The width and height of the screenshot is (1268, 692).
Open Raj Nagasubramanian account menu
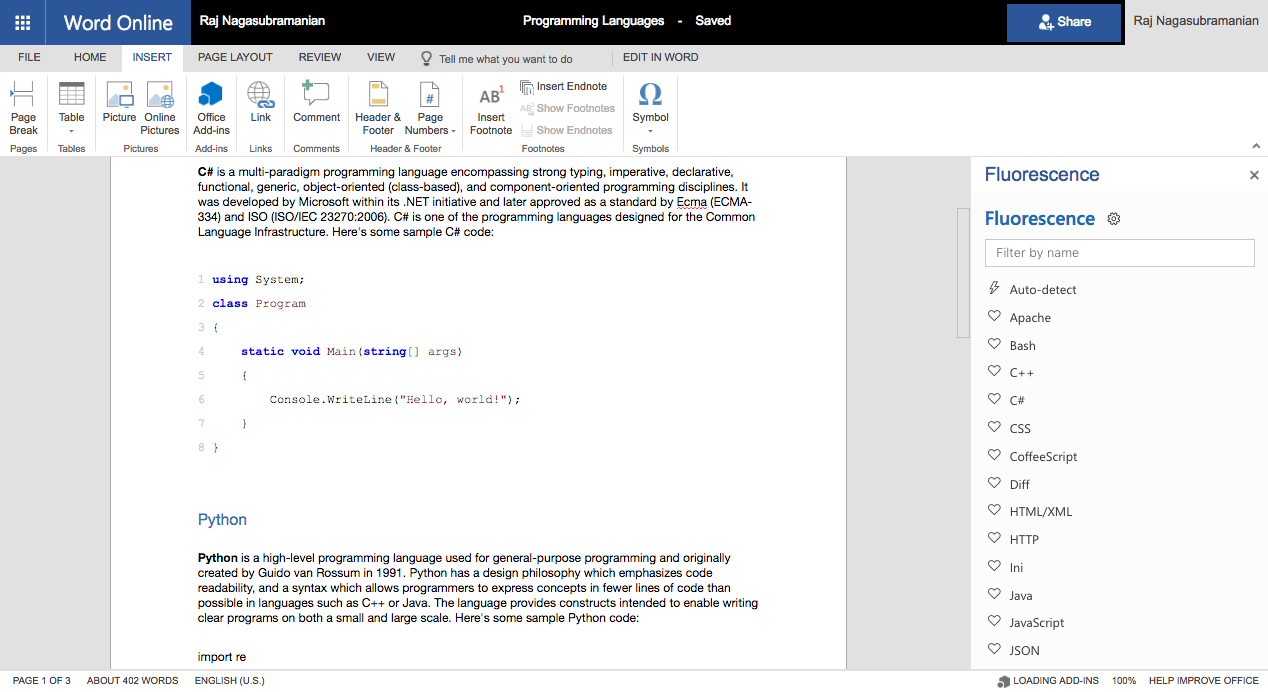pos(1196,21)
